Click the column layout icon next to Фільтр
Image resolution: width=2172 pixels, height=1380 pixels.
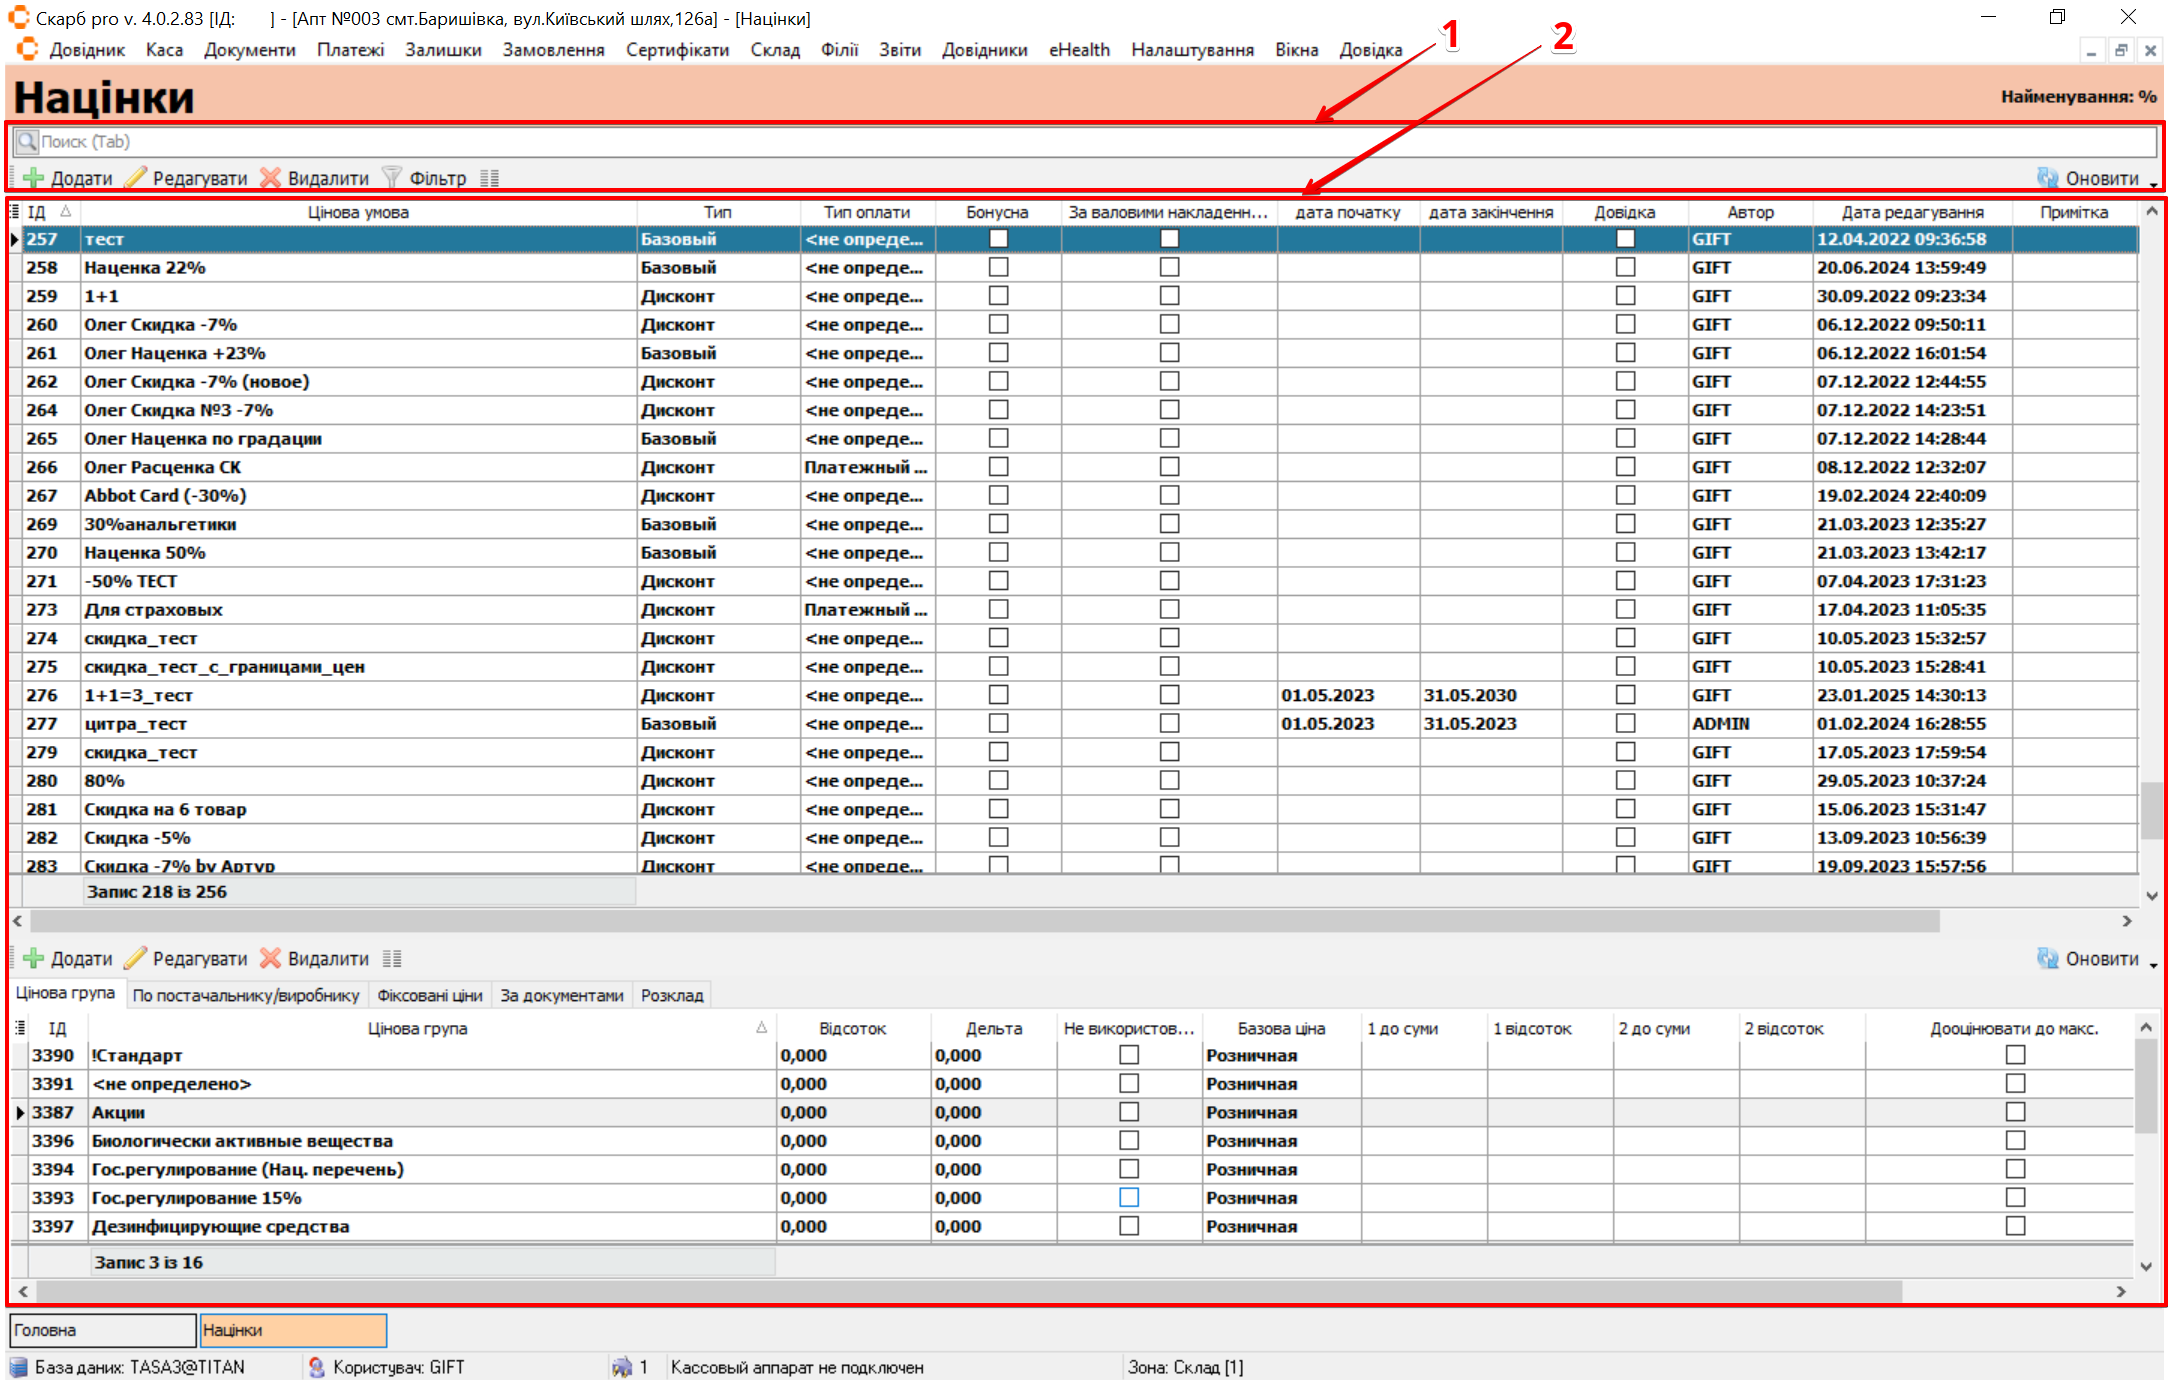click(489, 178)
